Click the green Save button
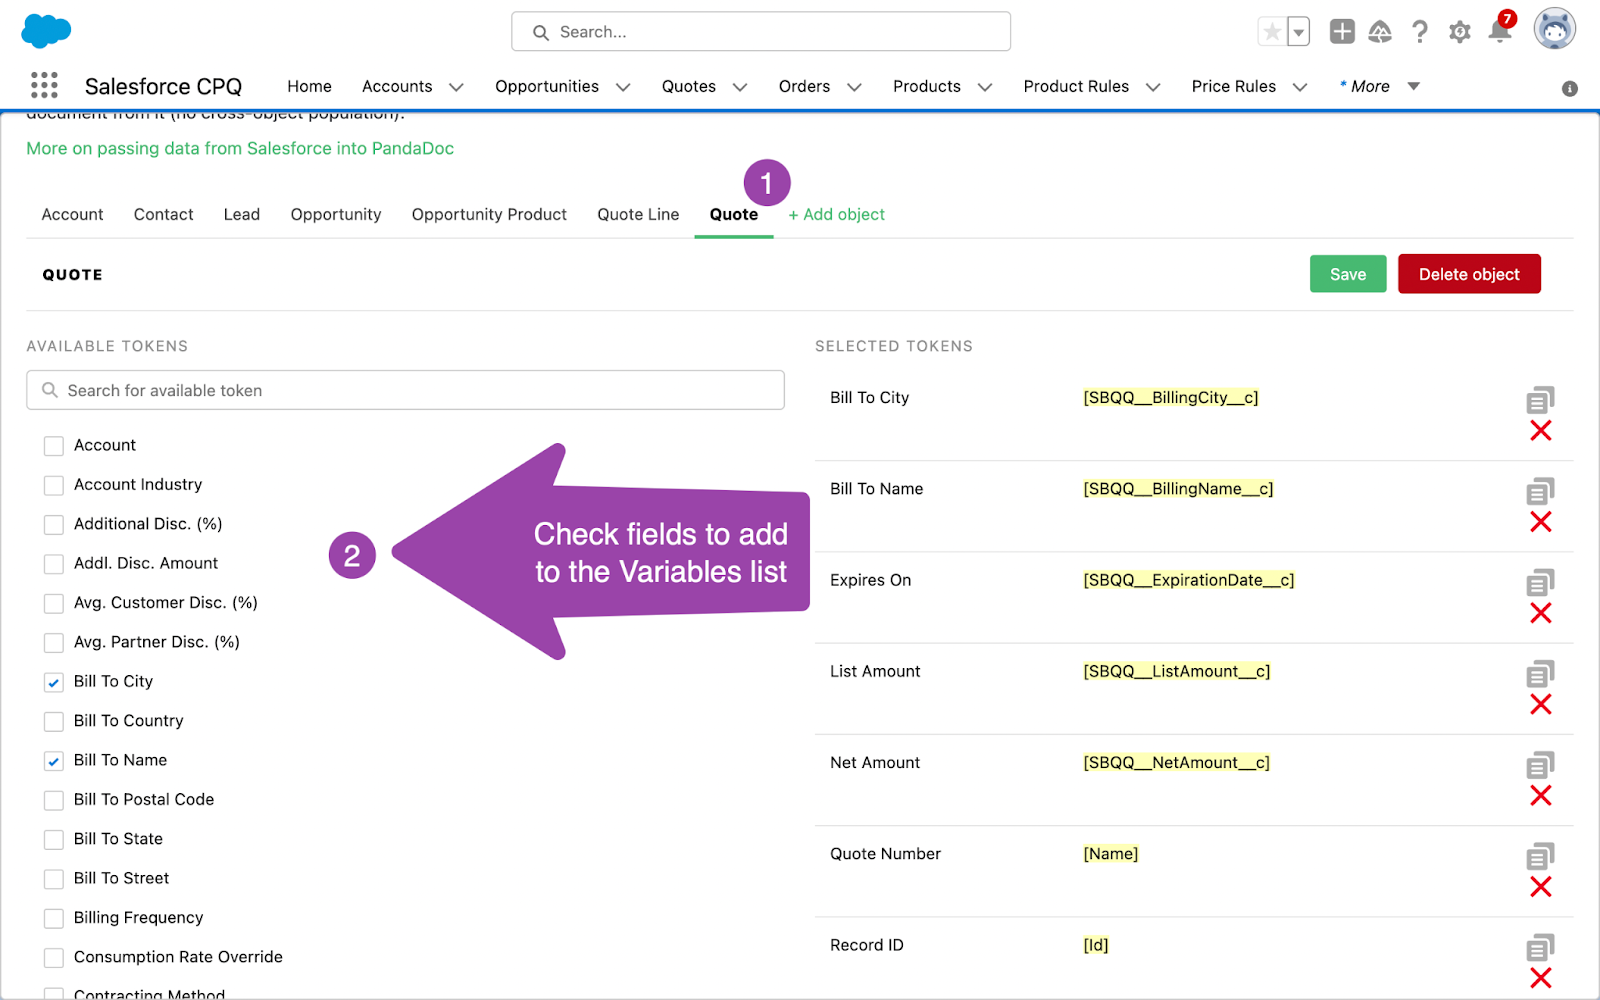Viewport: 1600px width, 1000px height. [1348, 274]
